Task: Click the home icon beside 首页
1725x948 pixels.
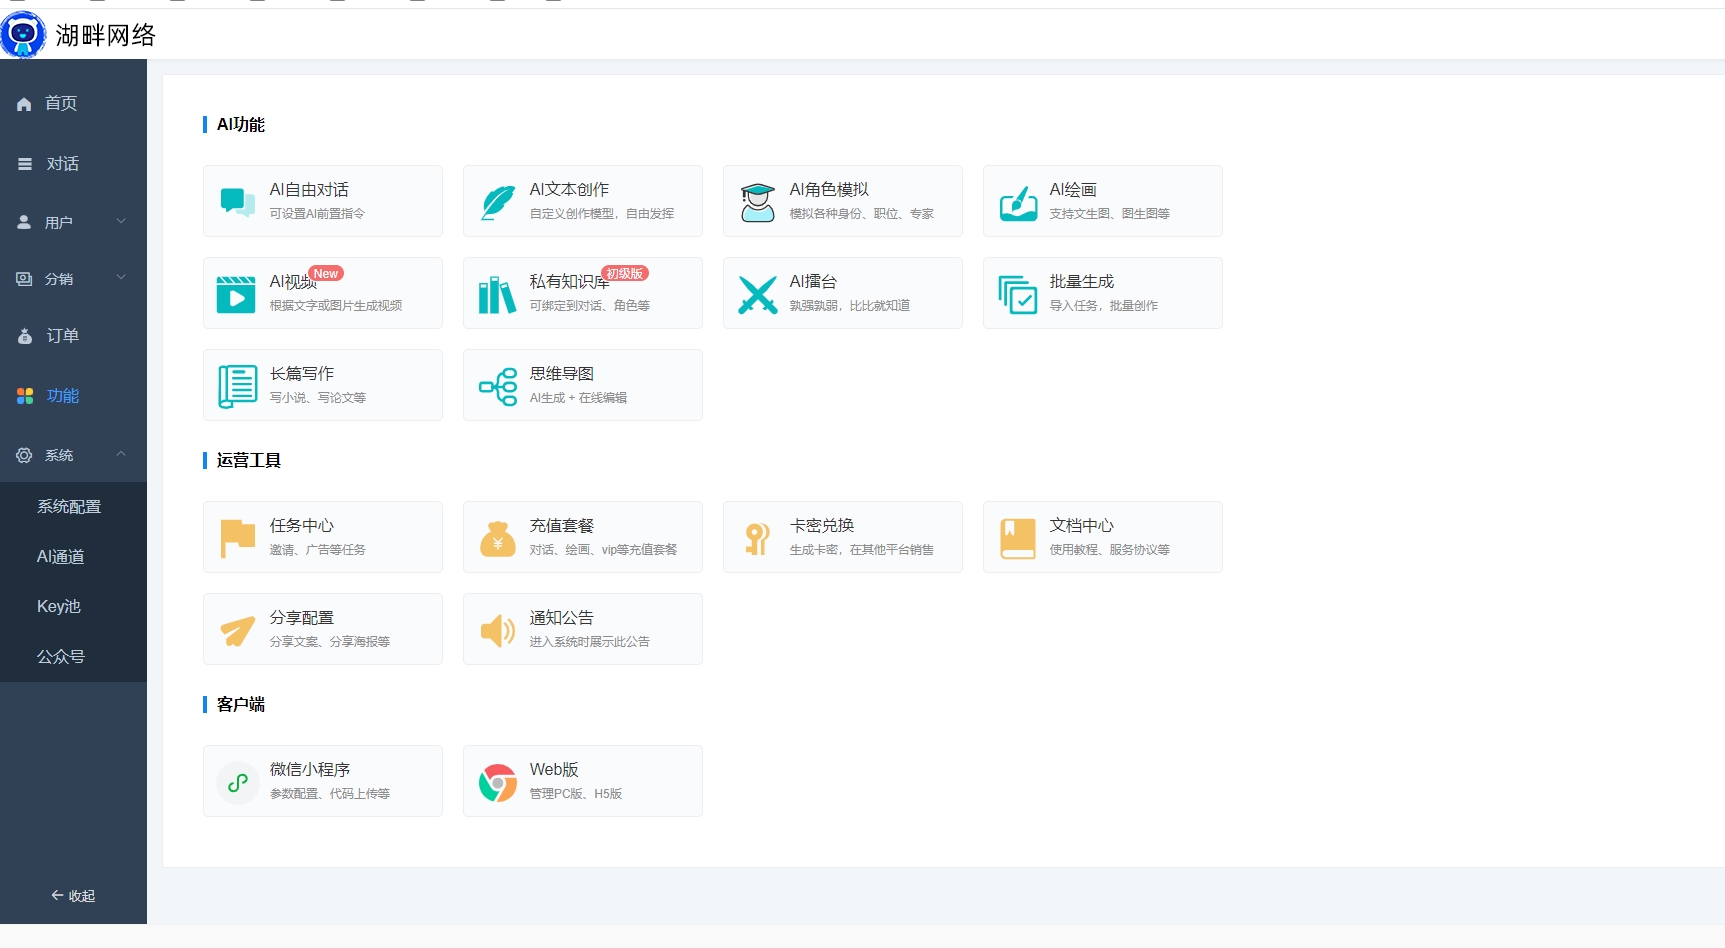Action: [x=24, y=104]
